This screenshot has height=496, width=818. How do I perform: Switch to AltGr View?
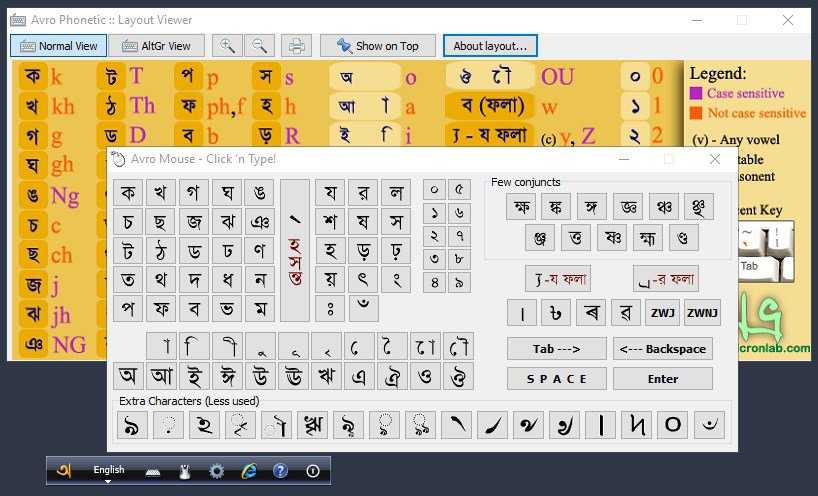[156, 45]
